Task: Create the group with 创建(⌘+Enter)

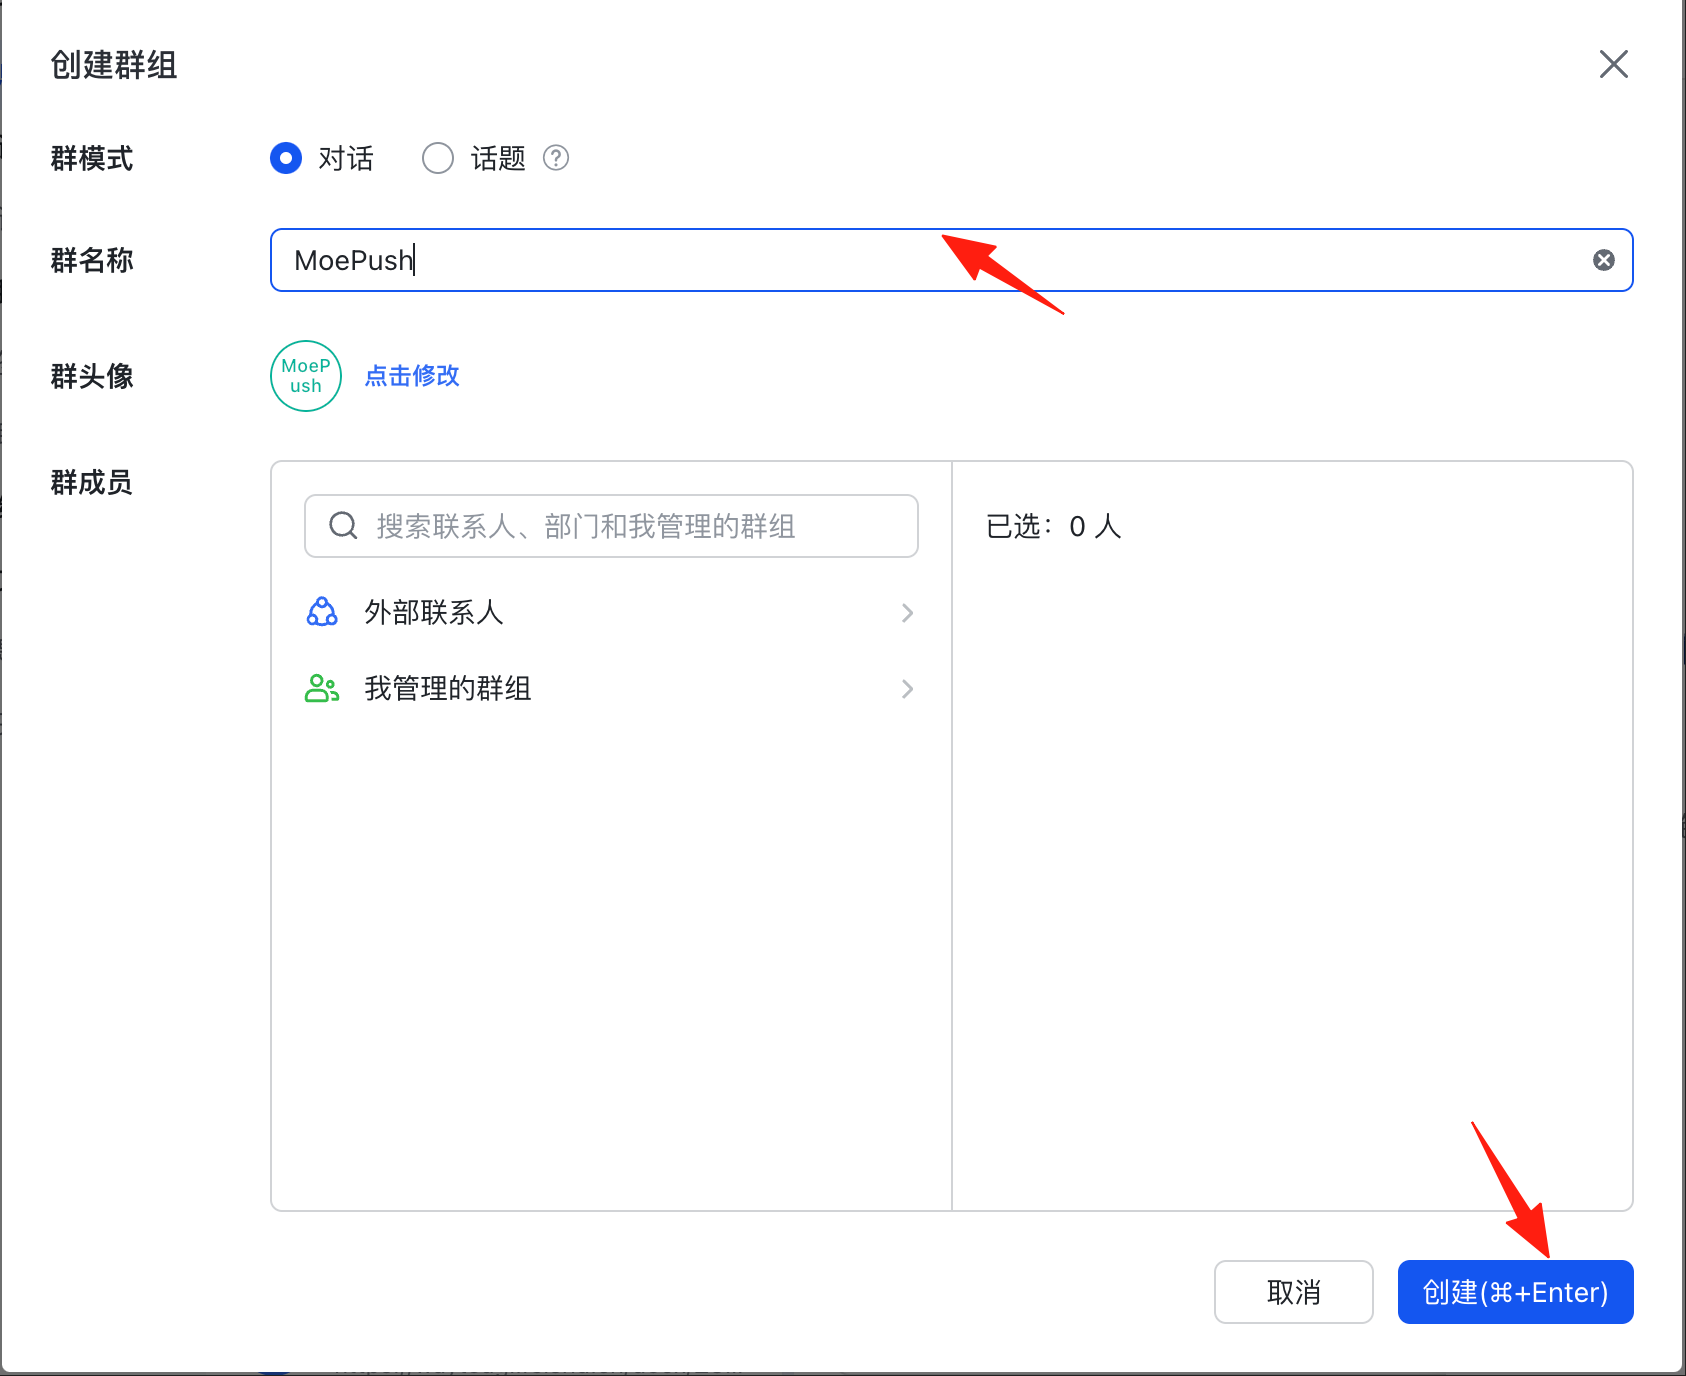Action: [x=1515, y=1292]
